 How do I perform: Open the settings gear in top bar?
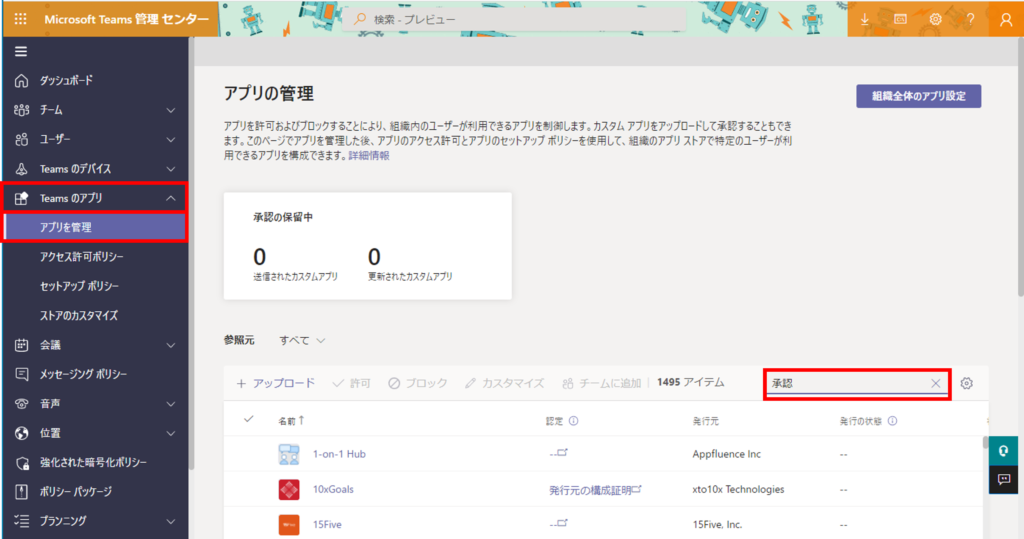tap(935, 19)
